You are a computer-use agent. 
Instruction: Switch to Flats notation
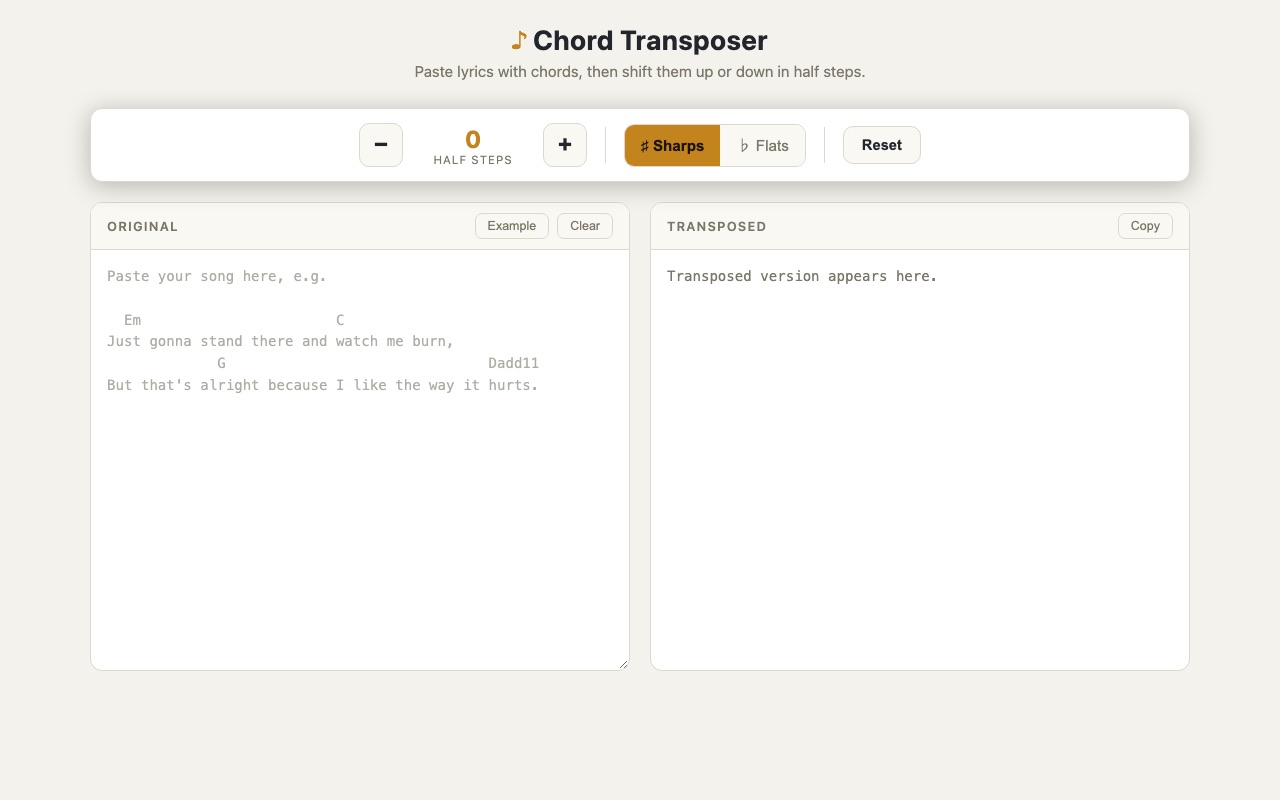pyautogui.click(x=763, y=146)
